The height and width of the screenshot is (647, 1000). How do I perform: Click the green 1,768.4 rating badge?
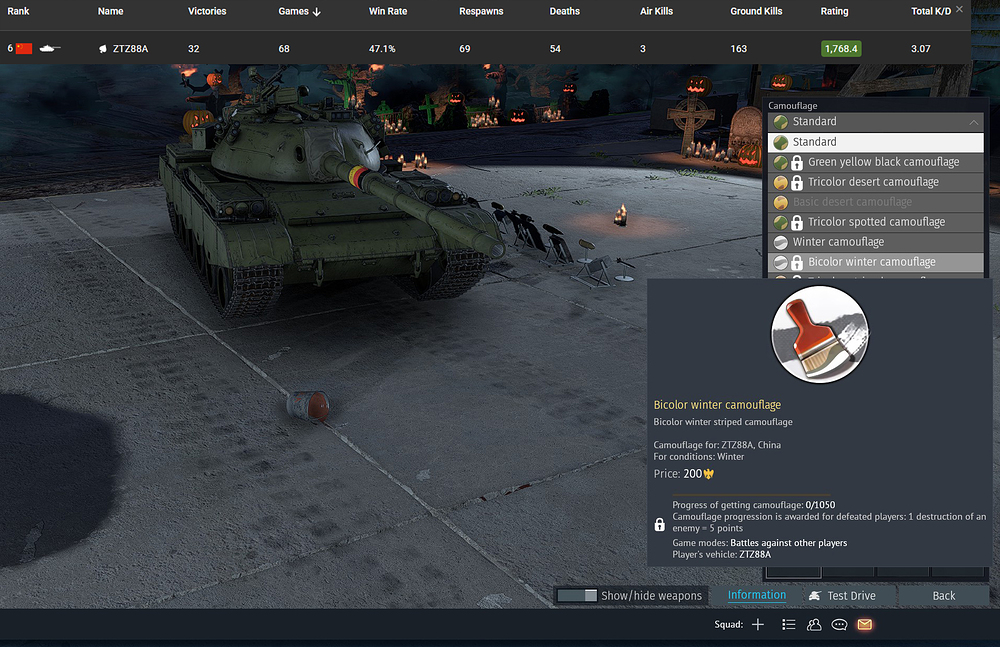click(x=841, y=48)
